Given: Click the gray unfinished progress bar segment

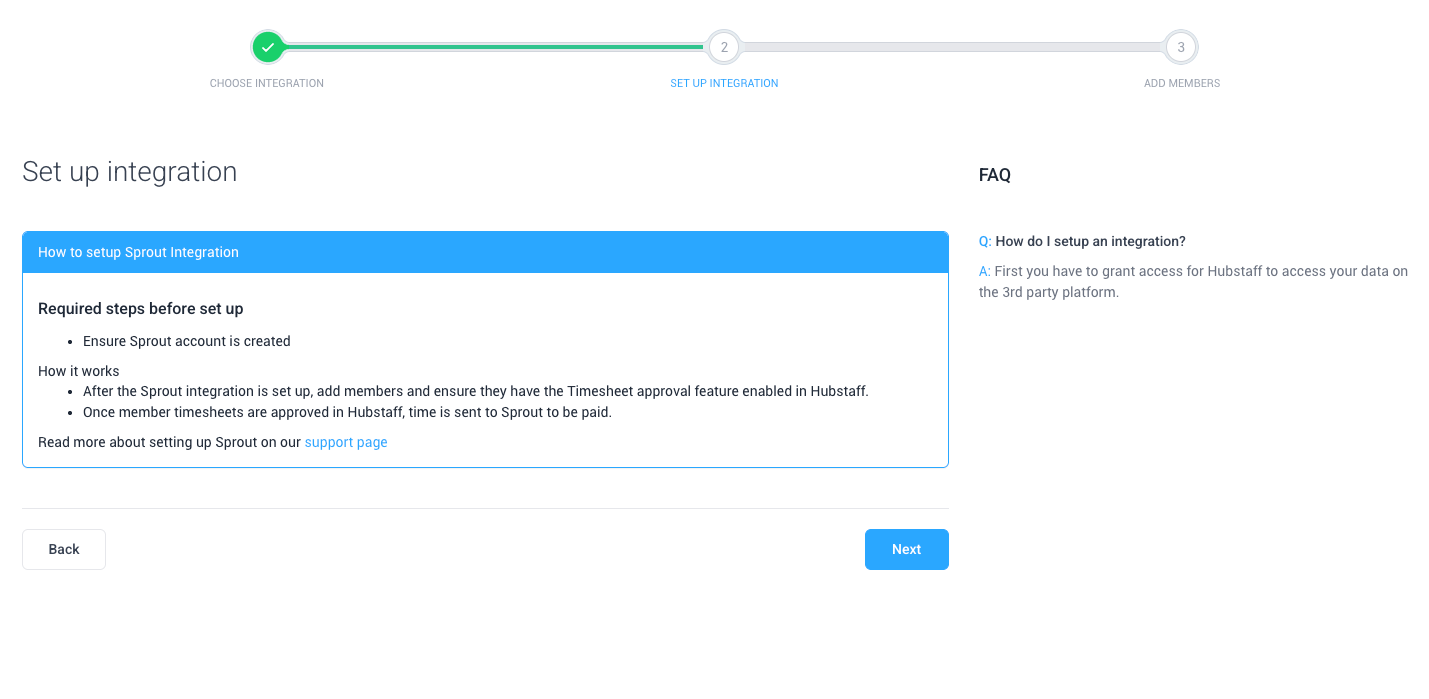Looking at the screenshot, I should pyautogui.click(x=952, y=47).
